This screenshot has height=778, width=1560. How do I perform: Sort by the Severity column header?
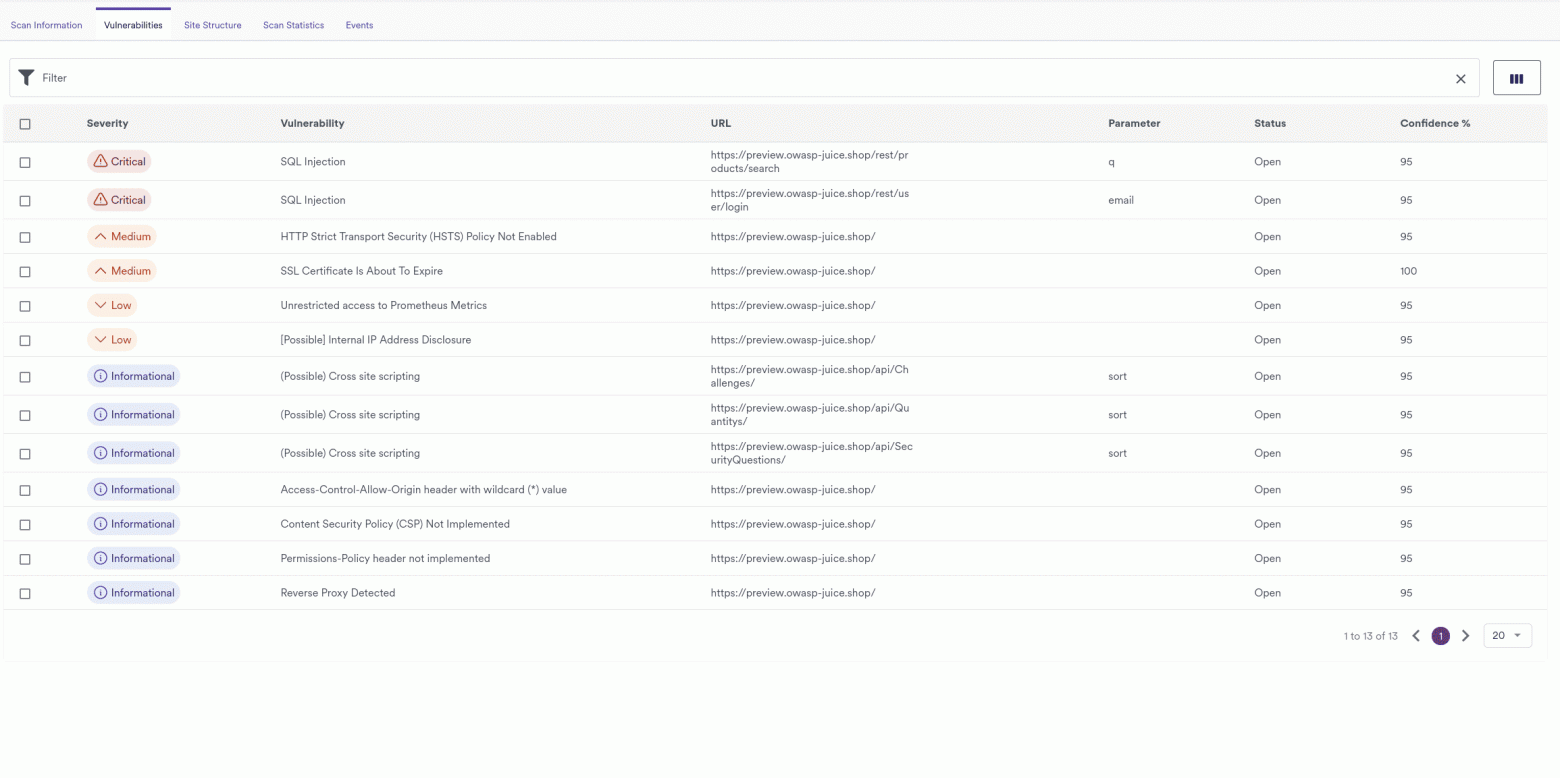(x=107, y=124)
